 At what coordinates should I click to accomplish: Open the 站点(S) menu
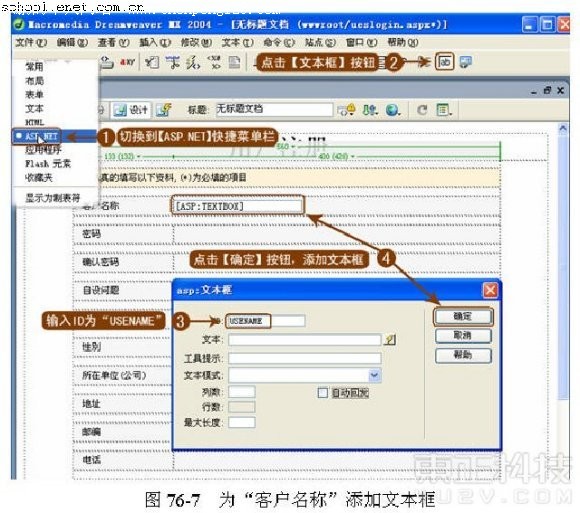tap(320, 43)
